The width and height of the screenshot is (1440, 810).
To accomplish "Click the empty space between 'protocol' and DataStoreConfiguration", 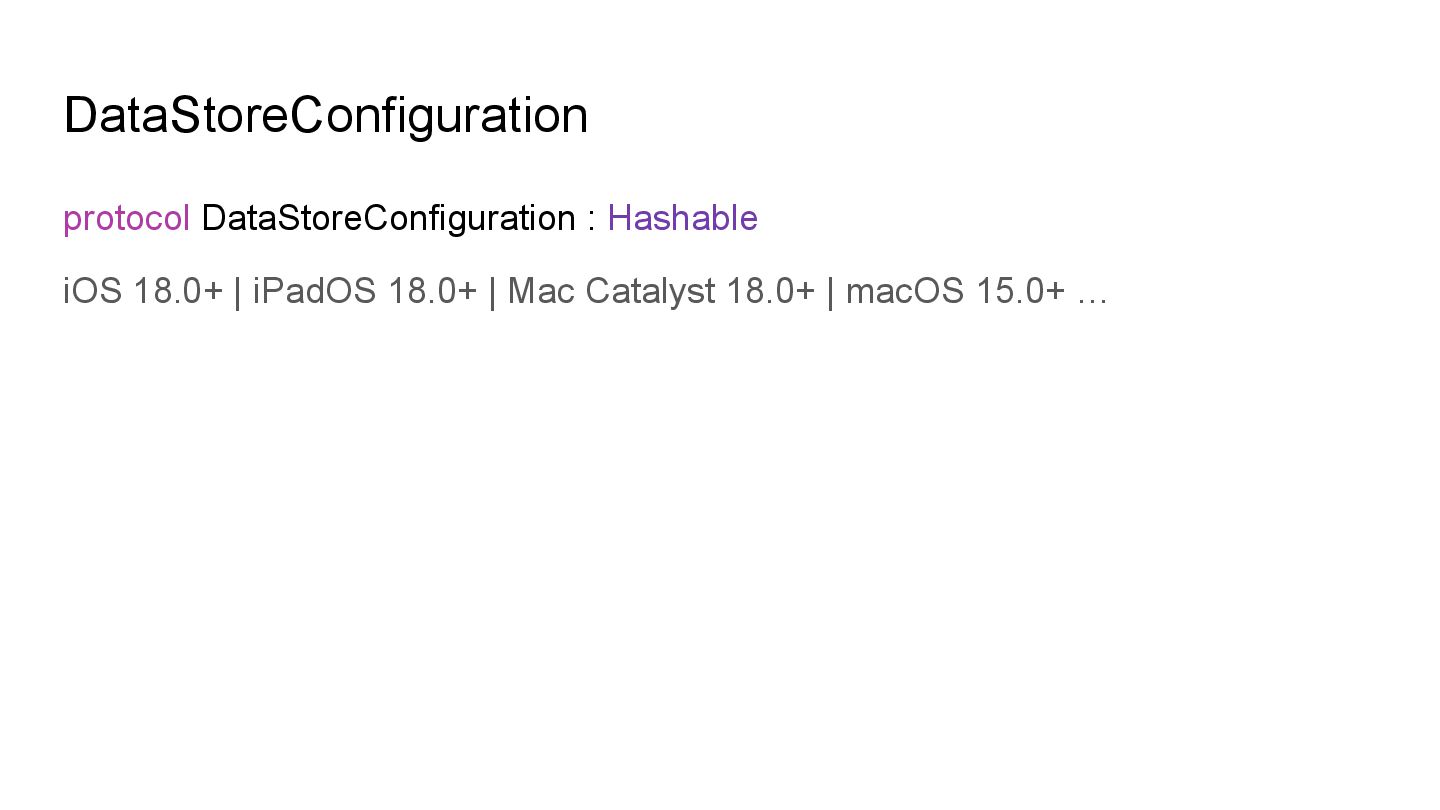I will 196,218.
